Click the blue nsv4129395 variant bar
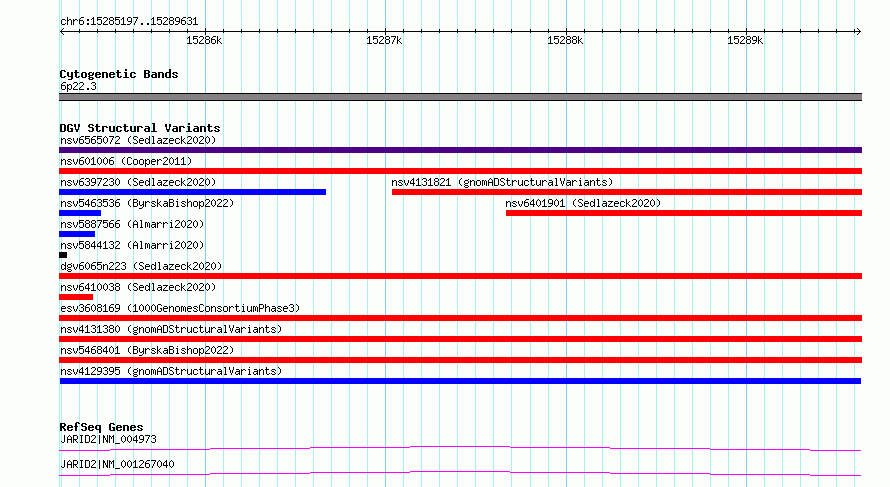Image resolution: width=890 pixels, height=487 pixels. click(460, 381)
